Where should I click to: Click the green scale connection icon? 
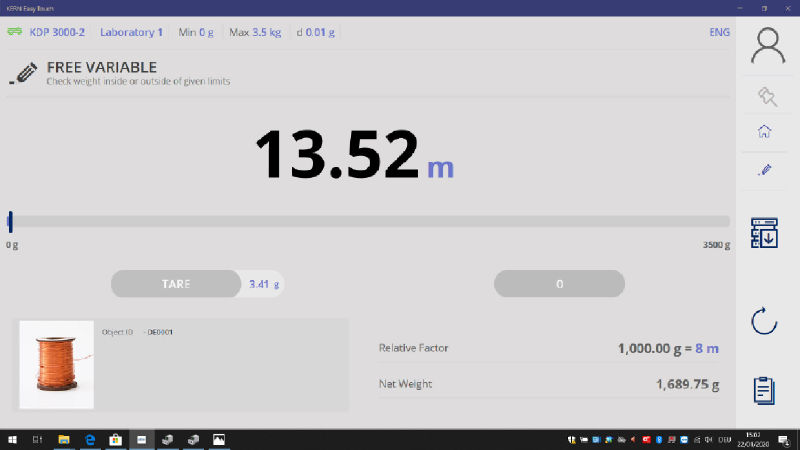[x=14, y=32]
